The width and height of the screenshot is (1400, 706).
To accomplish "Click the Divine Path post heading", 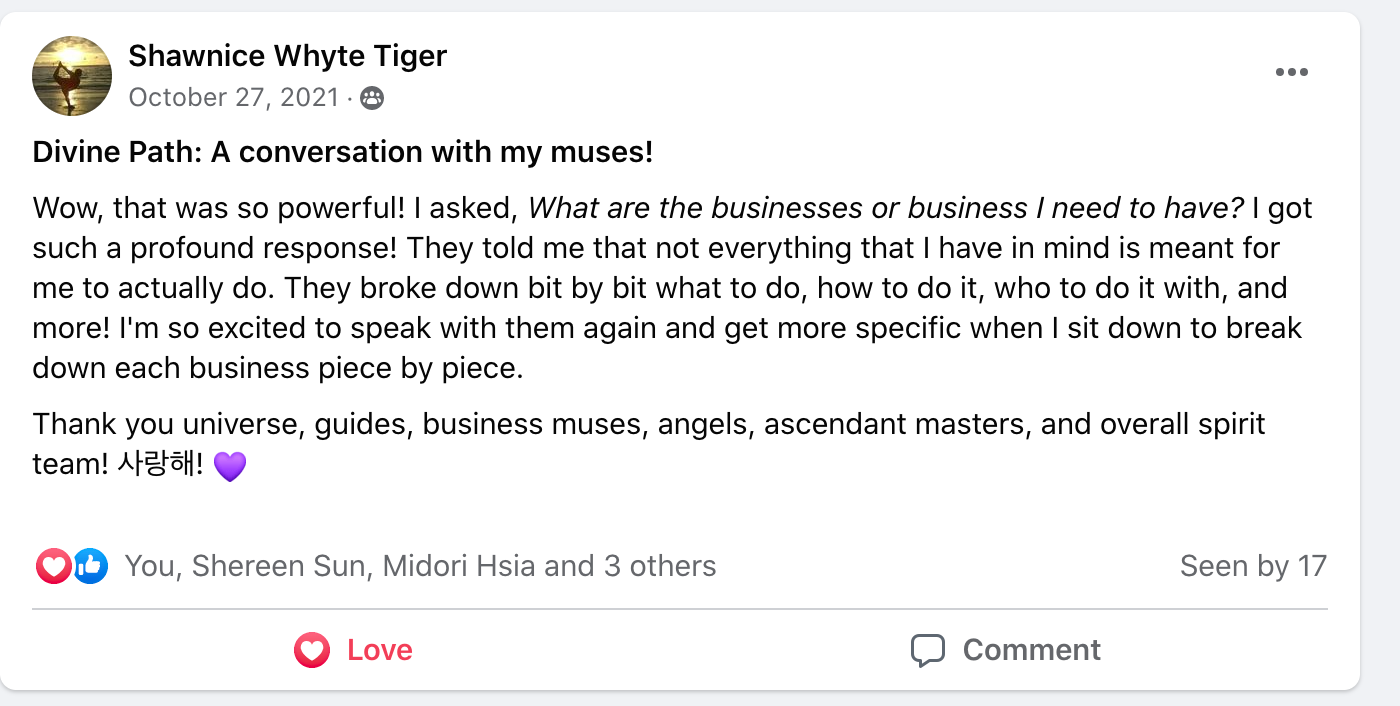I will (342, 153).
